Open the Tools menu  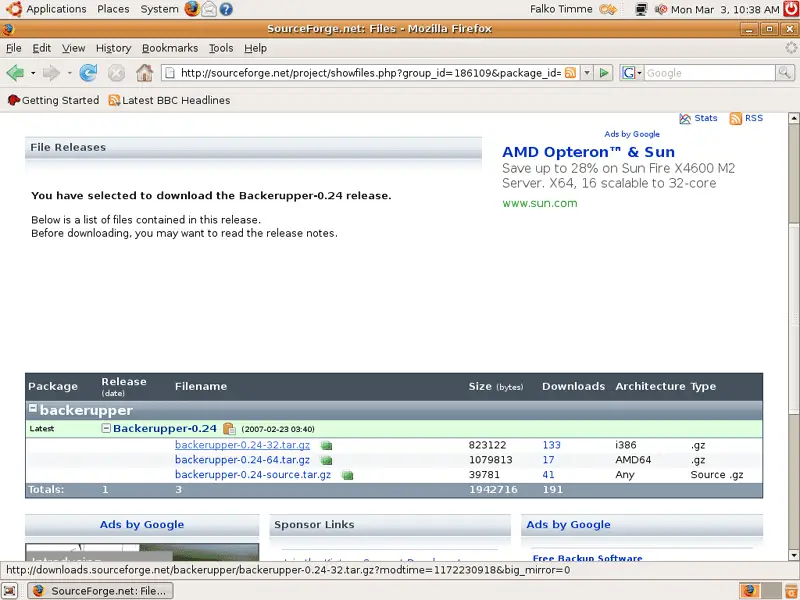click(x=221, y=48)
